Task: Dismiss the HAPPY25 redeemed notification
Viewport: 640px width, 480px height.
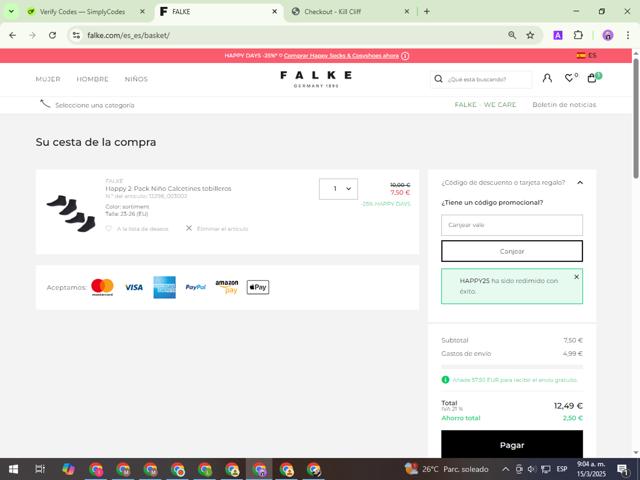Action: pos(576,277)
